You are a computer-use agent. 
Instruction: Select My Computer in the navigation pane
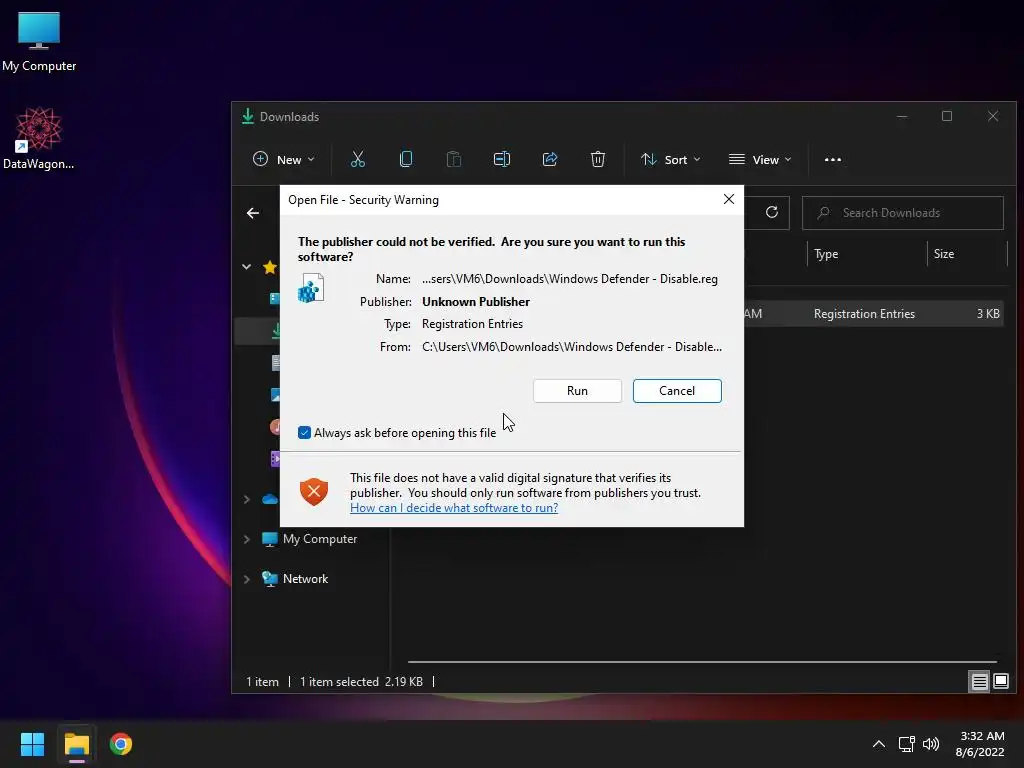319,539
